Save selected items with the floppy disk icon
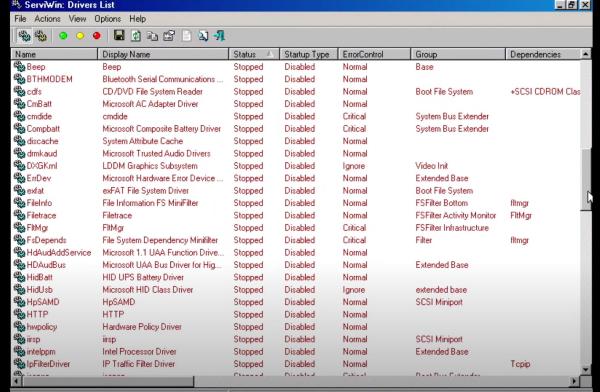Viewport: 600px width, 392px height. click(119, 36)
